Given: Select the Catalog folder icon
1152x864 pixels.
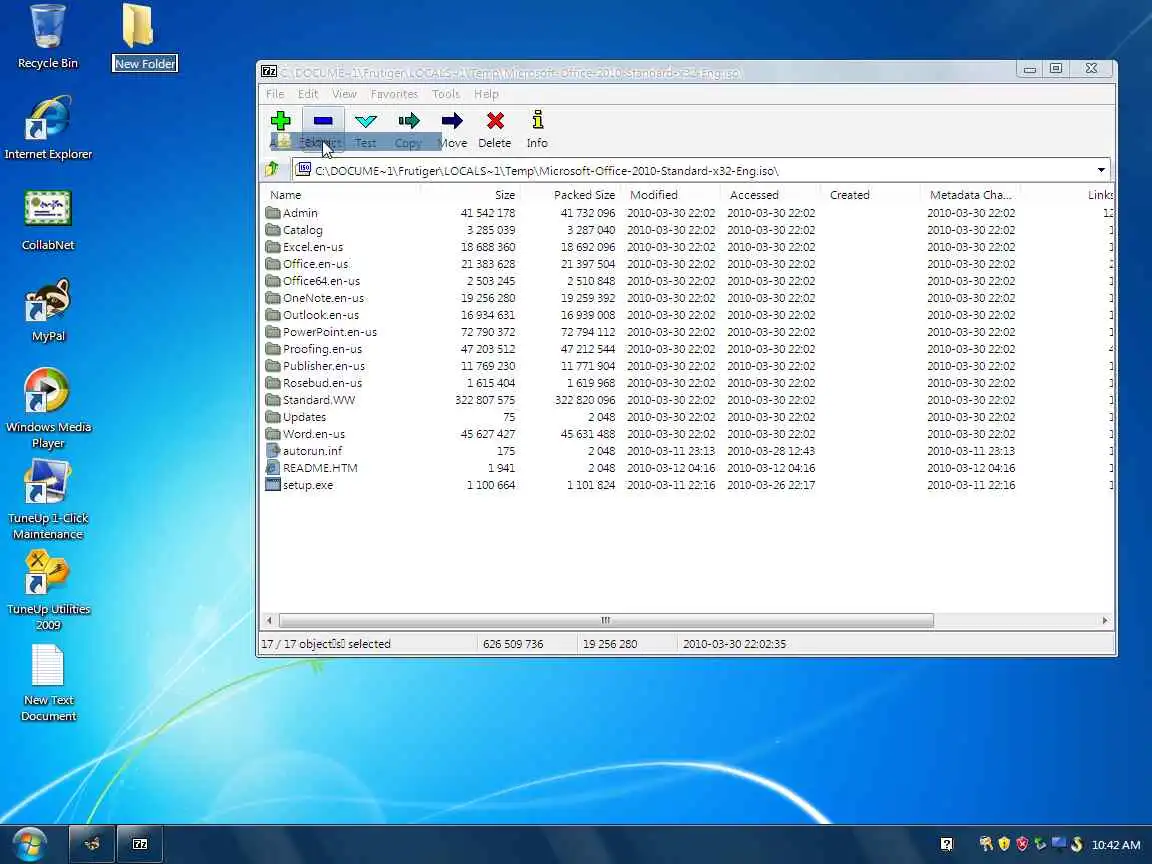Looking at the screenshot, I should point(273,229).
